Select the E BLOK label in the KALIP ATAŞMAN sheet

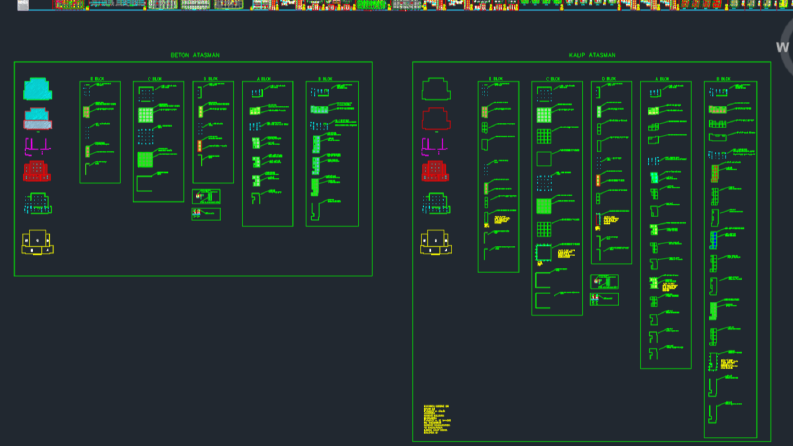coord(496,79)
